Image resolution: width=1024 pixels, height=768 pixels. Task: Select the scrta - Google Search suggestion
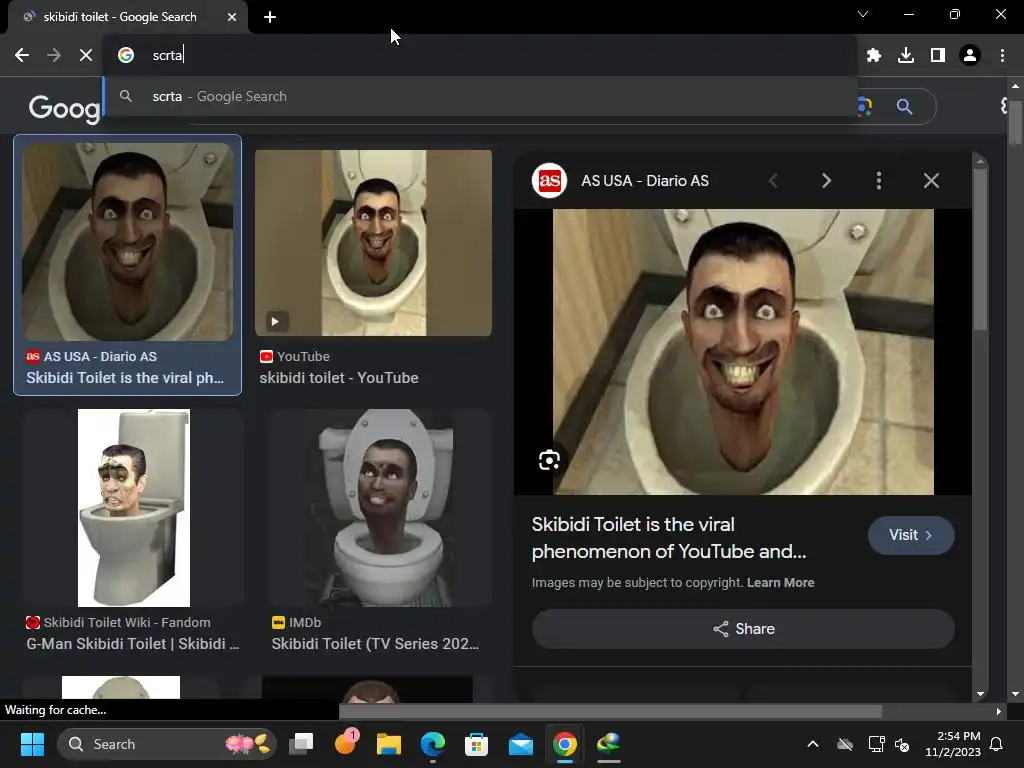coord(480,96)
